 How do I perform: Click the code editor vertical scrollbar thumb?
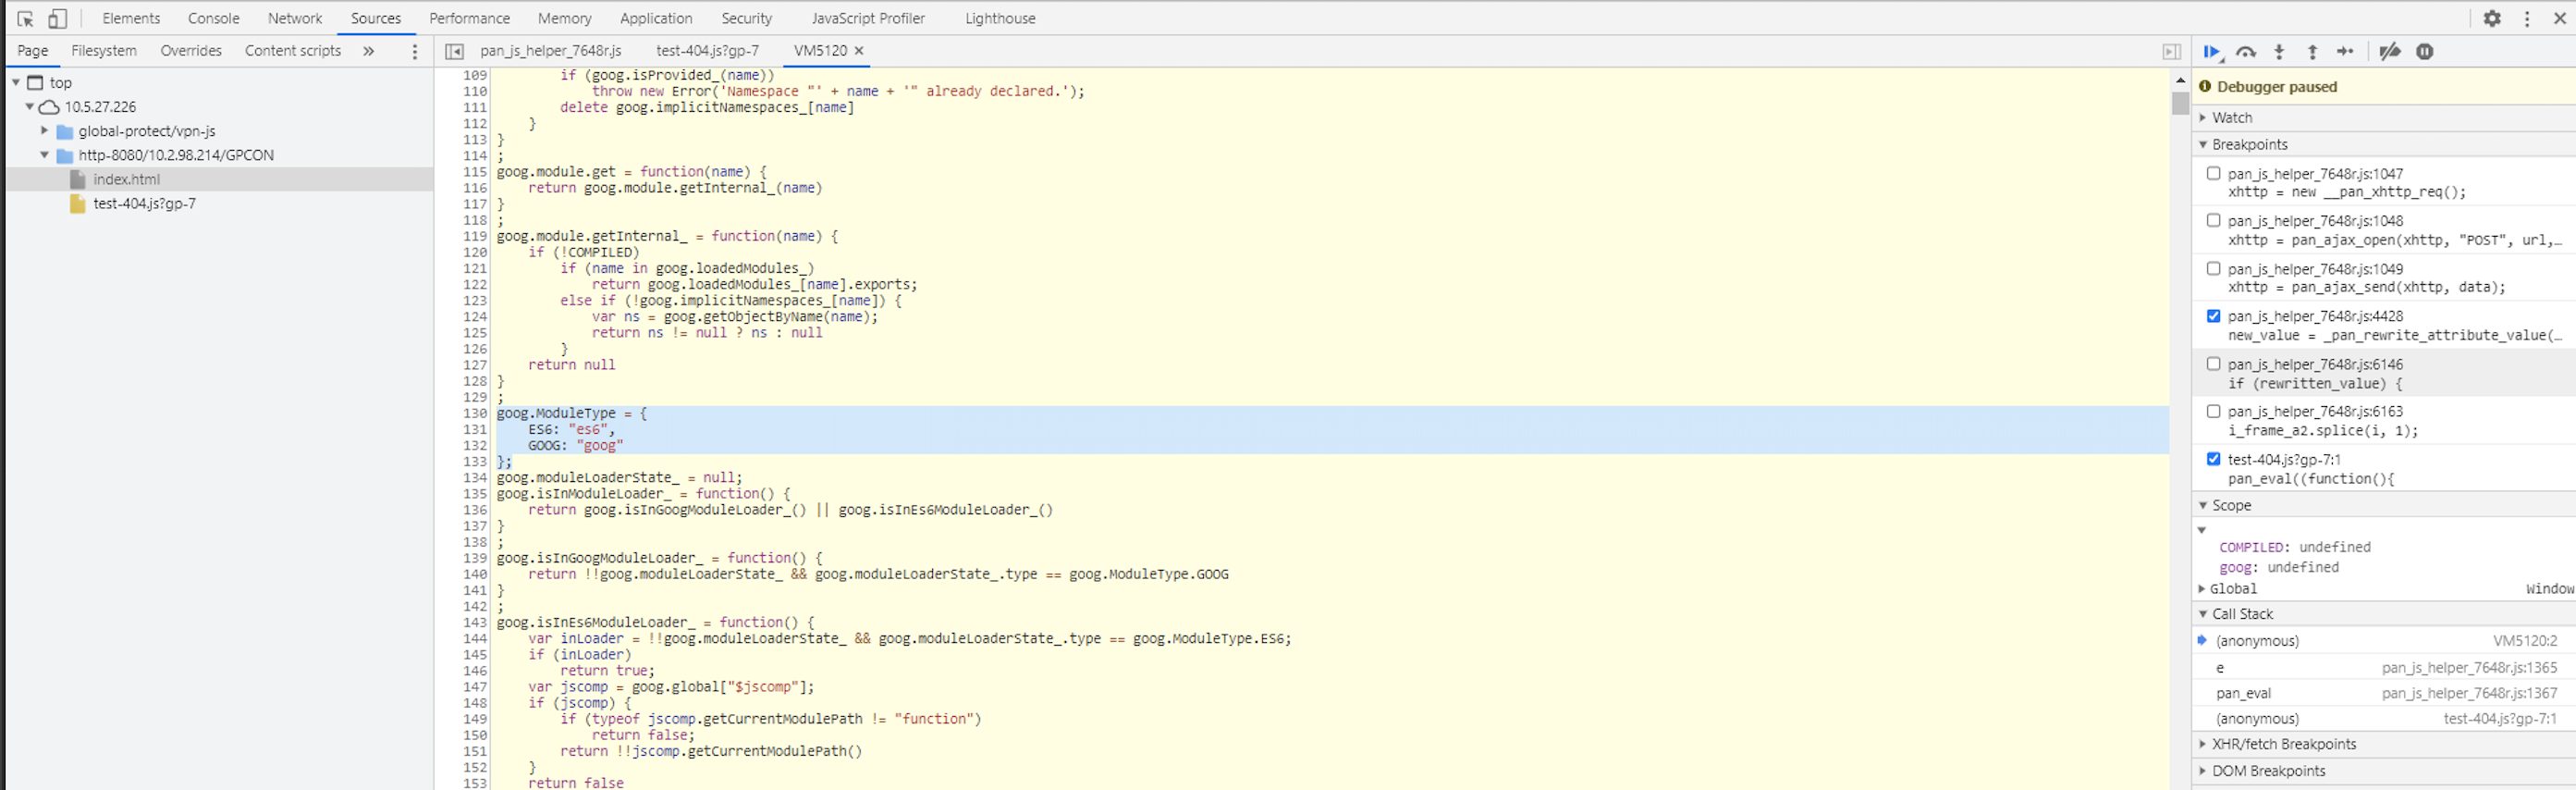[x=2180, y=103]
